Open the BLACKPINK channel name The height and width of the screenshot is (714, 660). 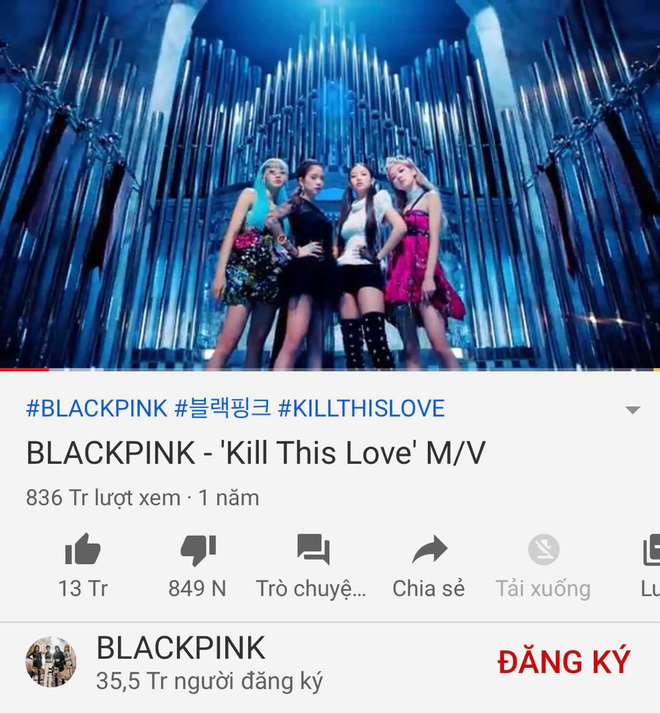[181, 648]
